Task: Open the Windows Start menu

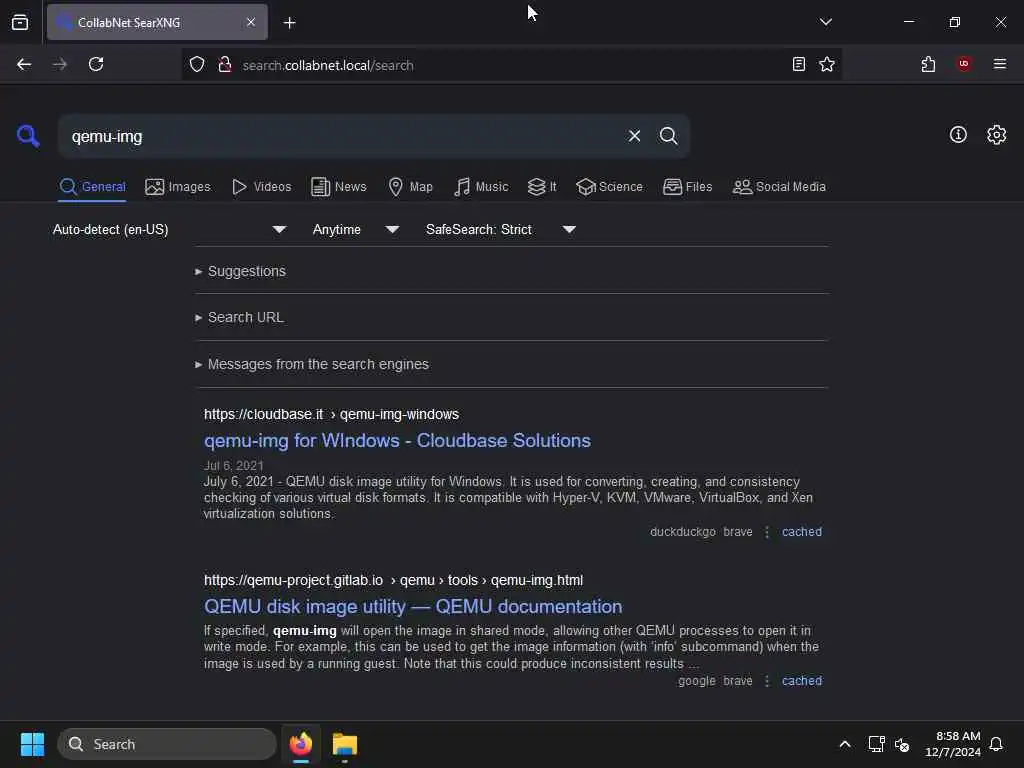Action: [x=32, y=744]
